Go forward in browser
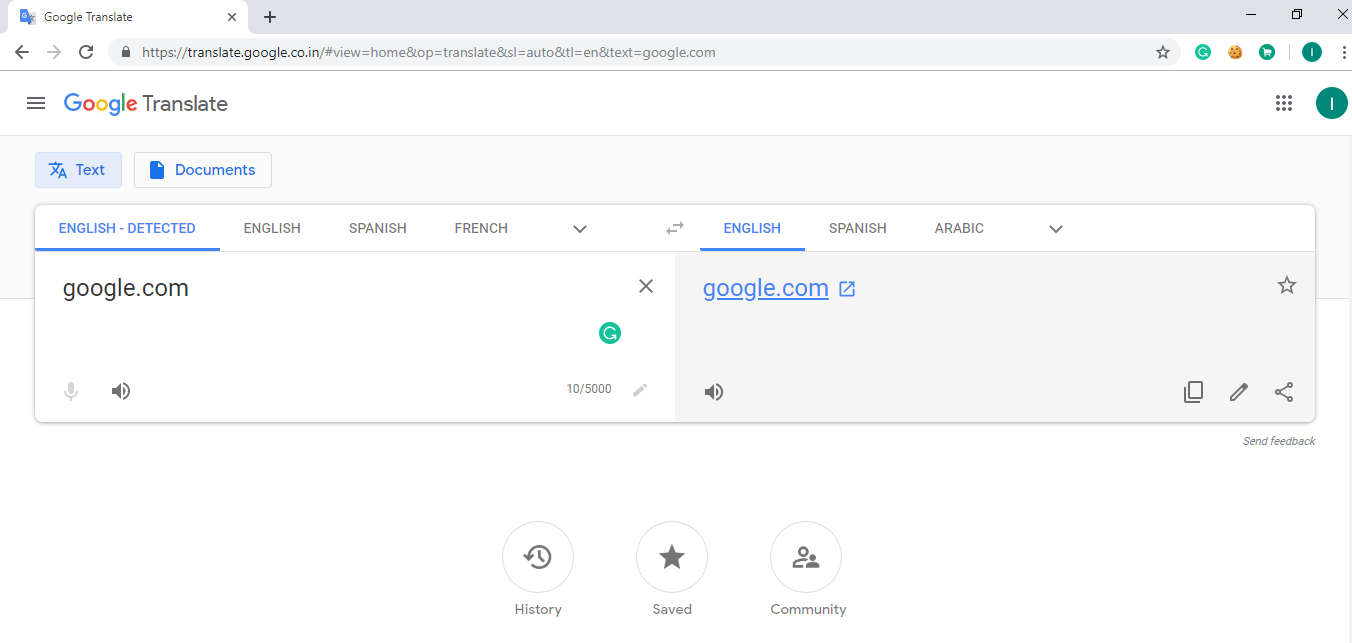The height and width of the screenshot is (643, 1352). pos(54,52)
